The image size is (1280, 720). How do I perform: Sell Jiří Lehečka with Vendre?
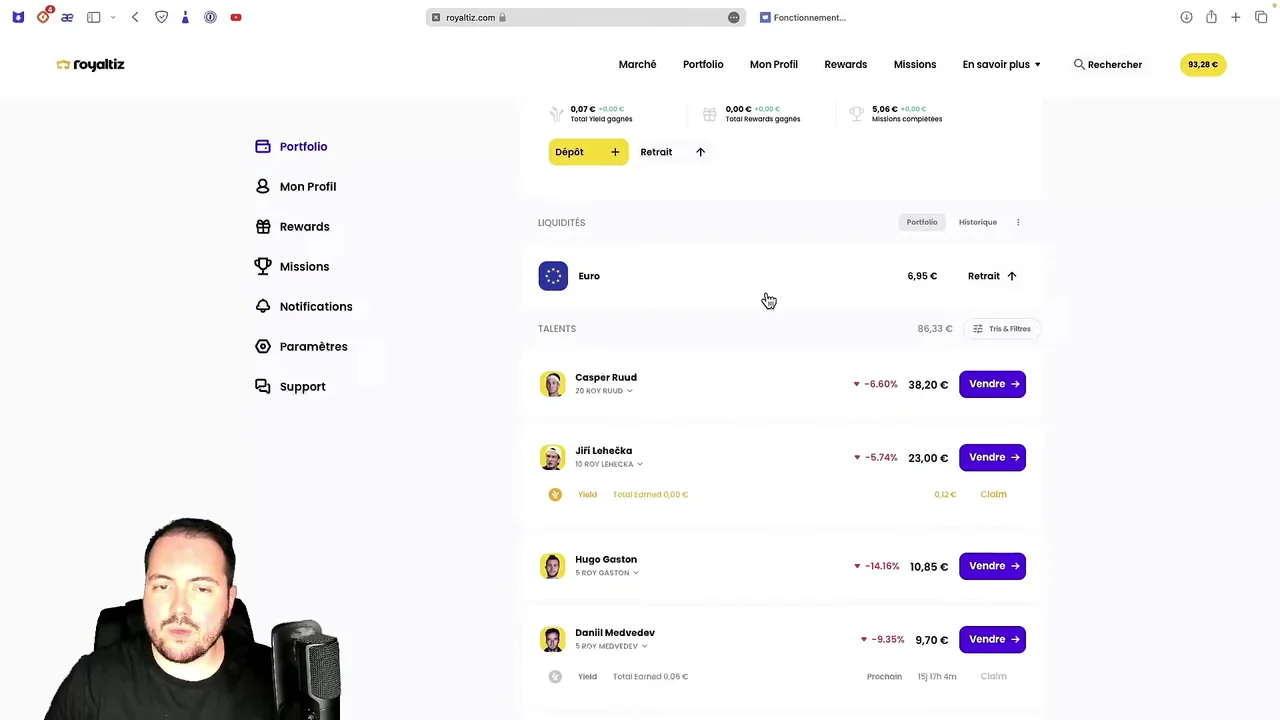tap(992, 457)
